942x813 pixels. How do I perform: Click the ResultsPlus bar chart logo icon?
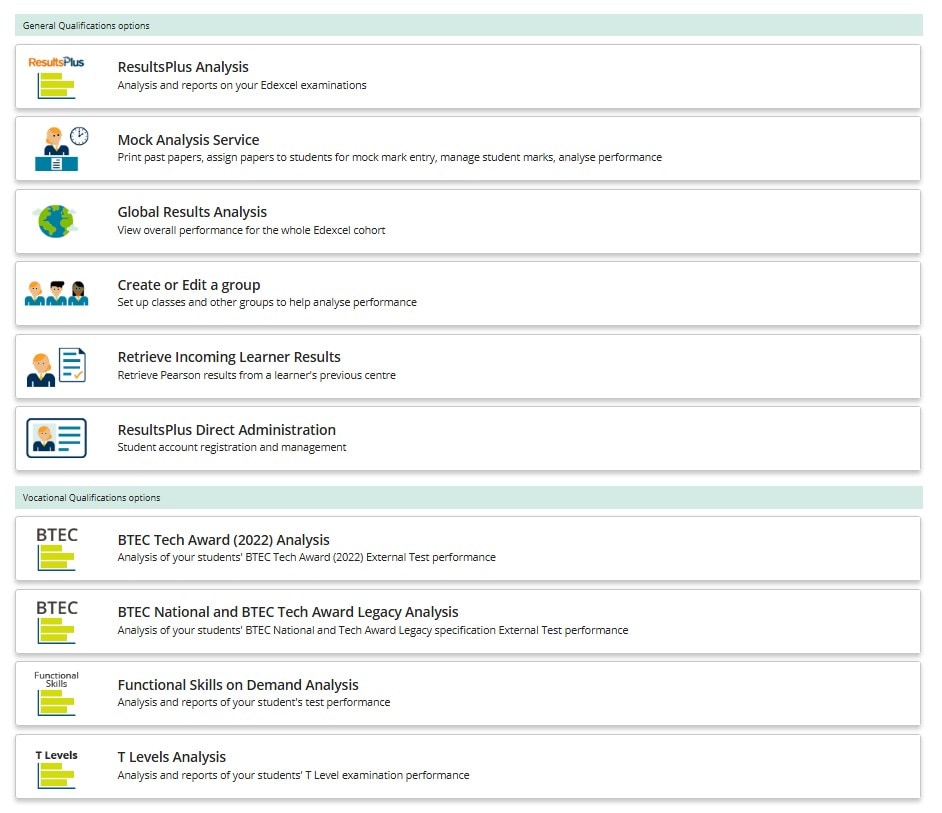pos(56,75)
